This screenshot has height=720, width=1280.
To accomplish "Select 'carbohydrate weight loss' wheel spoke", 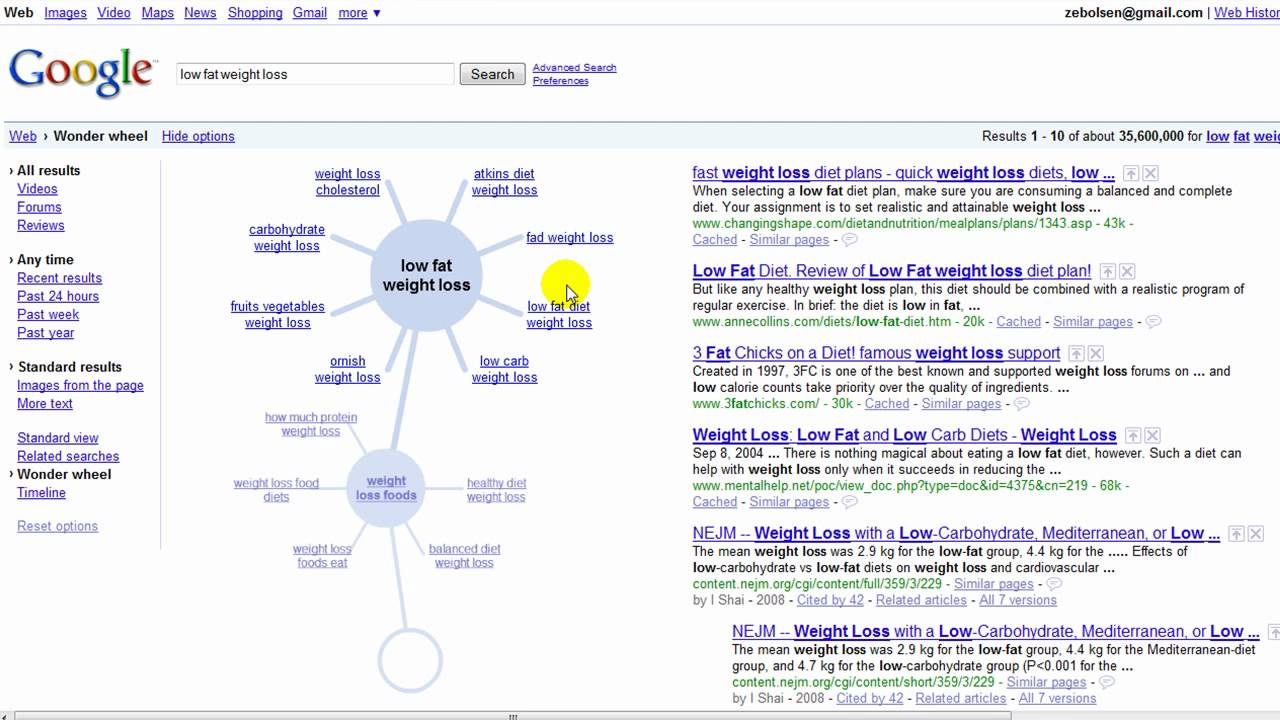I will 287,238.
